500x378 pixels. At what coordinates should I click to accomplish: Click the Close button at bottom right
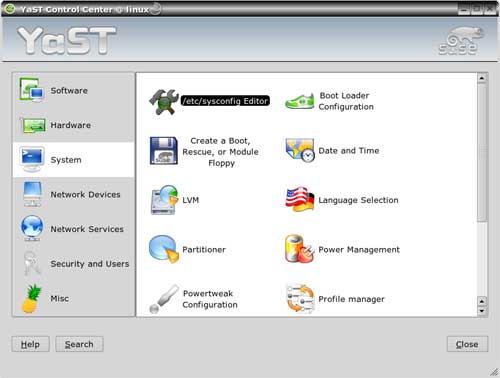pyautogui.click(x=467, y=344)
